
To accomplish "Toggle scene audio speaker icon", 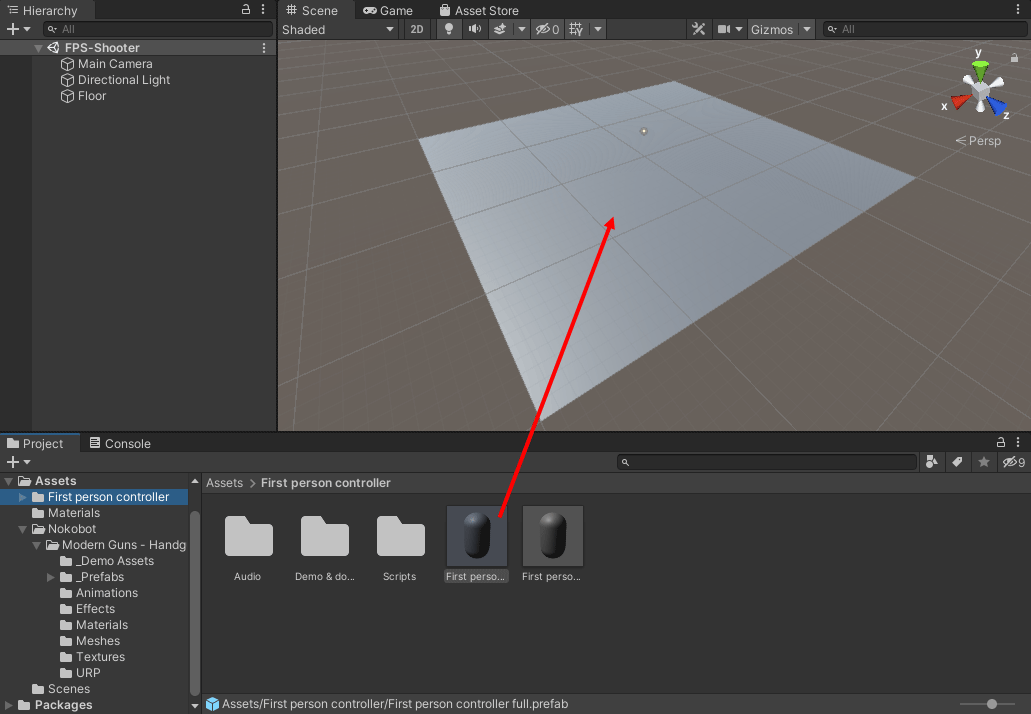I will (474, 29).
